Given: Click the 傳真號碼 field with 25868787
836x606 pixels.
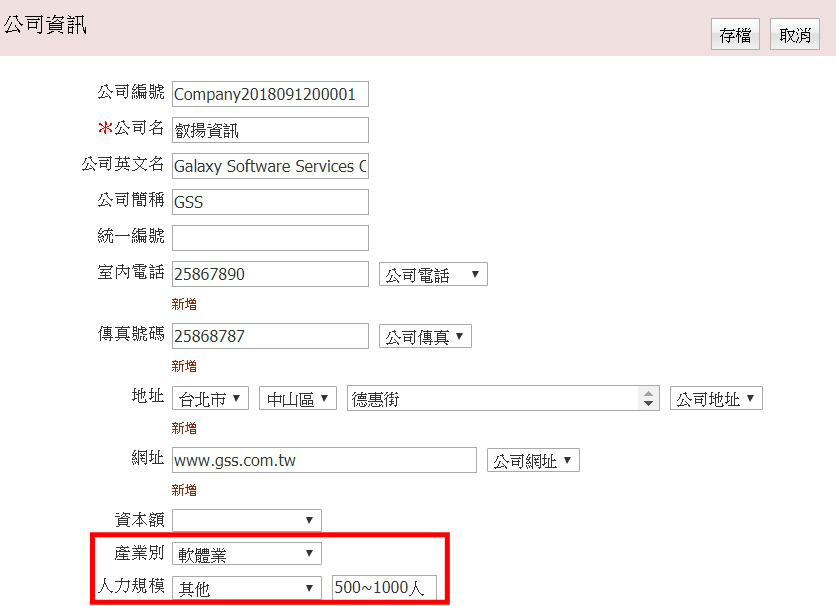Looking at the screenshot, I should click(270, 336).
